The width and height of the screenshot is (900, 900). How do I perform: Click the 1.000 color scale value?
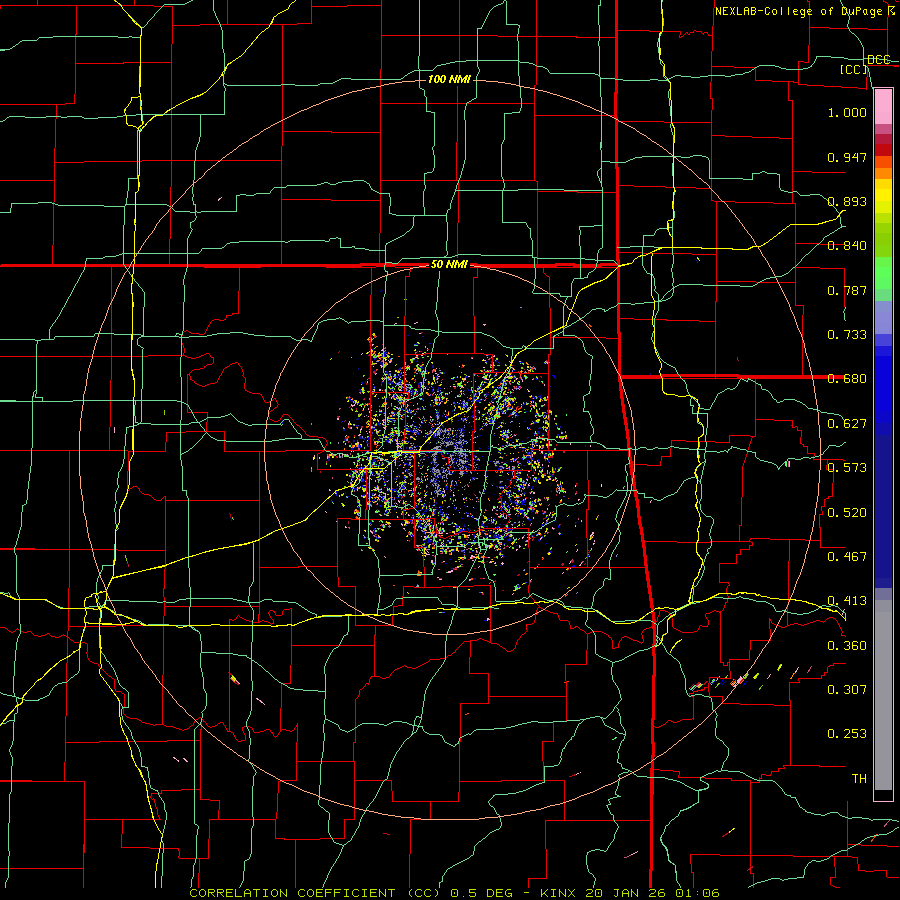(847, 112)
